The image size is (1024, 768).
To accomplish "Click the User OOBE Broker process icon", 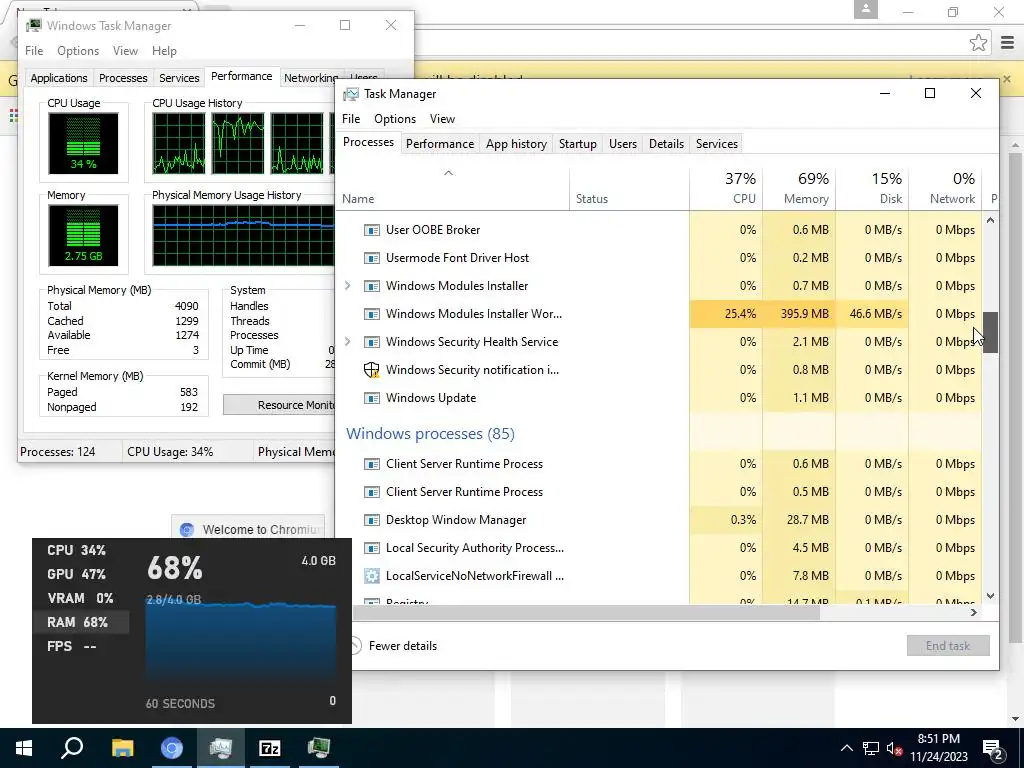I will 372,230.
